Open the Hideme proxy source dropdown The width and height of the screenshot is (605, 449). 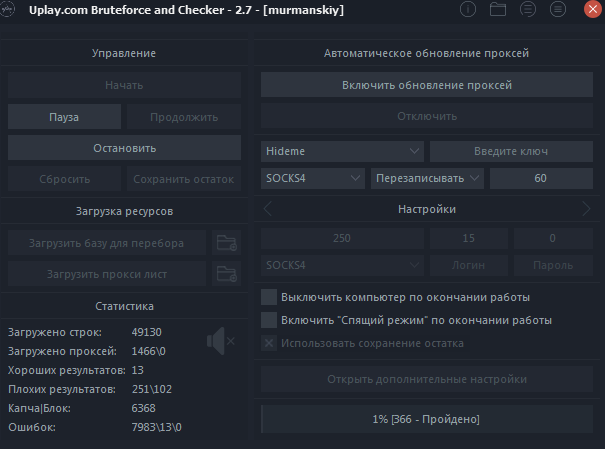[342, 151]
